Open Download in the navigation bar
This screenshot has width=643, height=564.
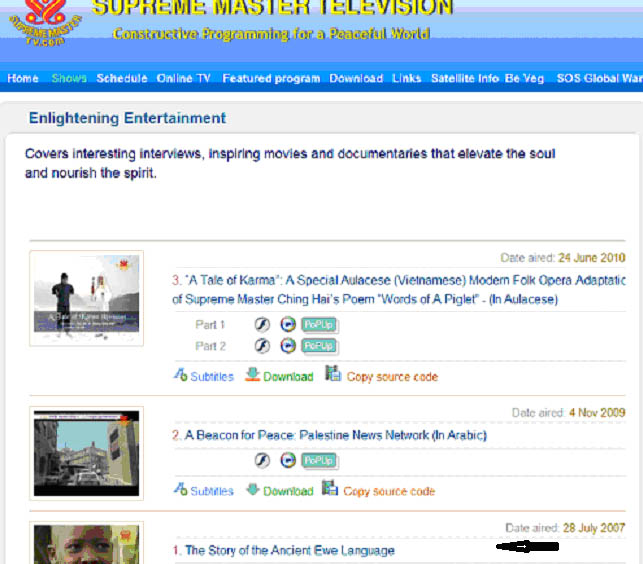tap(356, 78)
